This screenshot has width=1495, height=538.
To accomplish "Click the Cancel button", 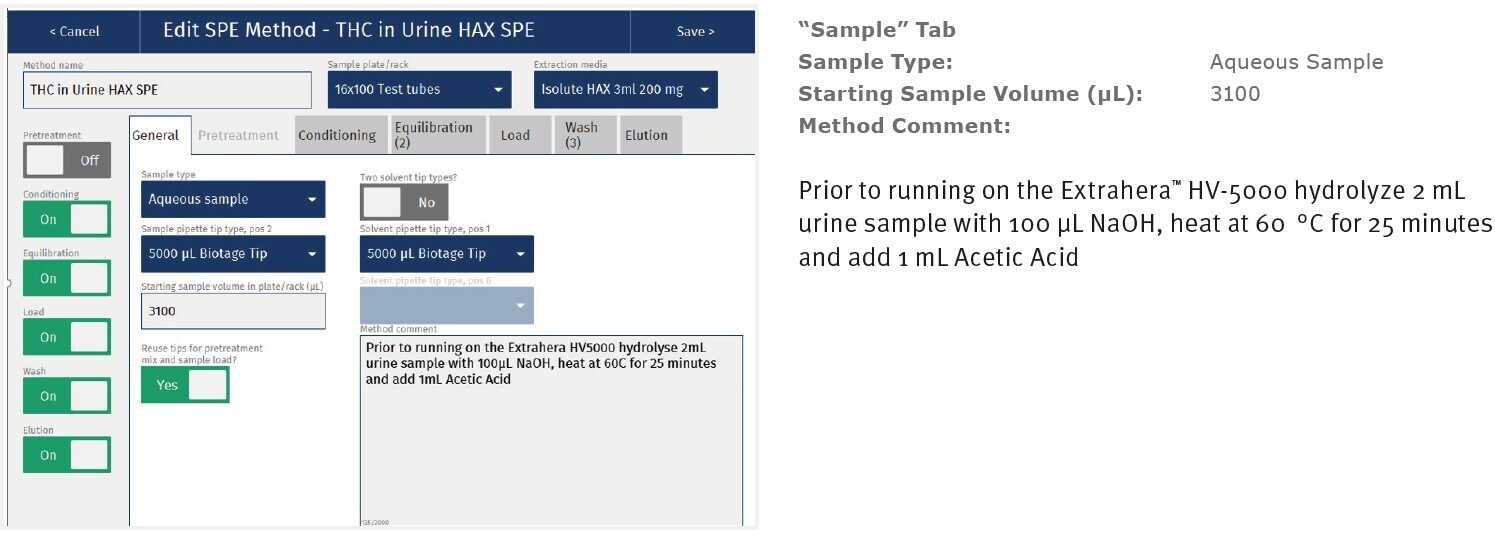I will click(73, 31).
